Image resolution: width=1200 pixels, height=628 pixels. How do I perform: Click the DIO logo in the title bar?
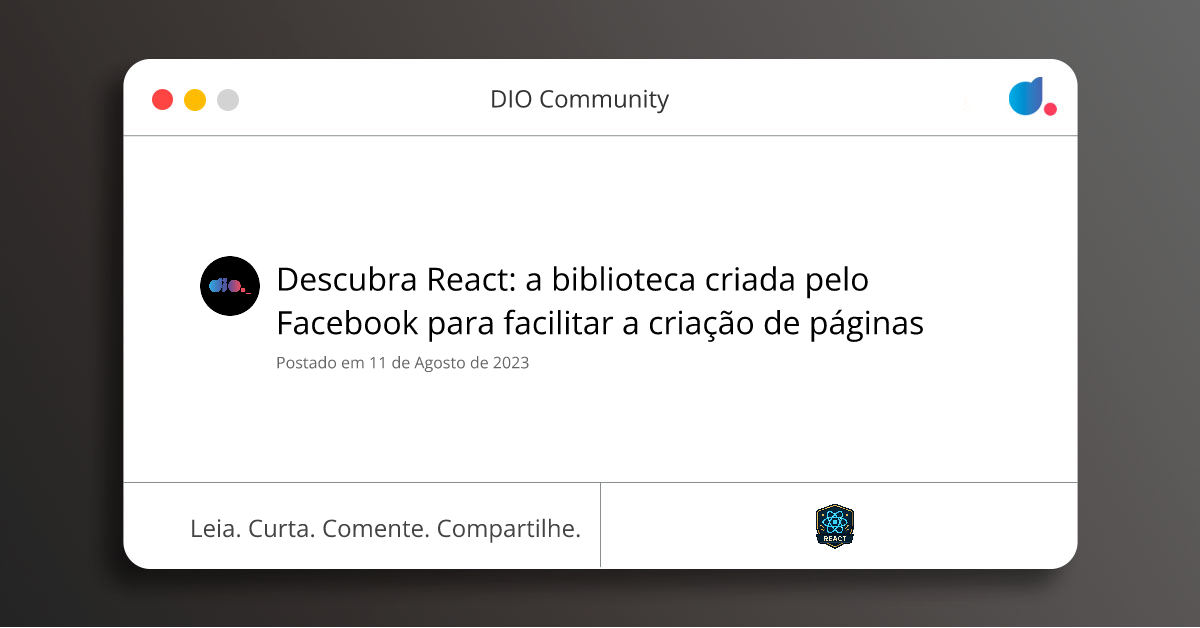(x=1032, y=98)
